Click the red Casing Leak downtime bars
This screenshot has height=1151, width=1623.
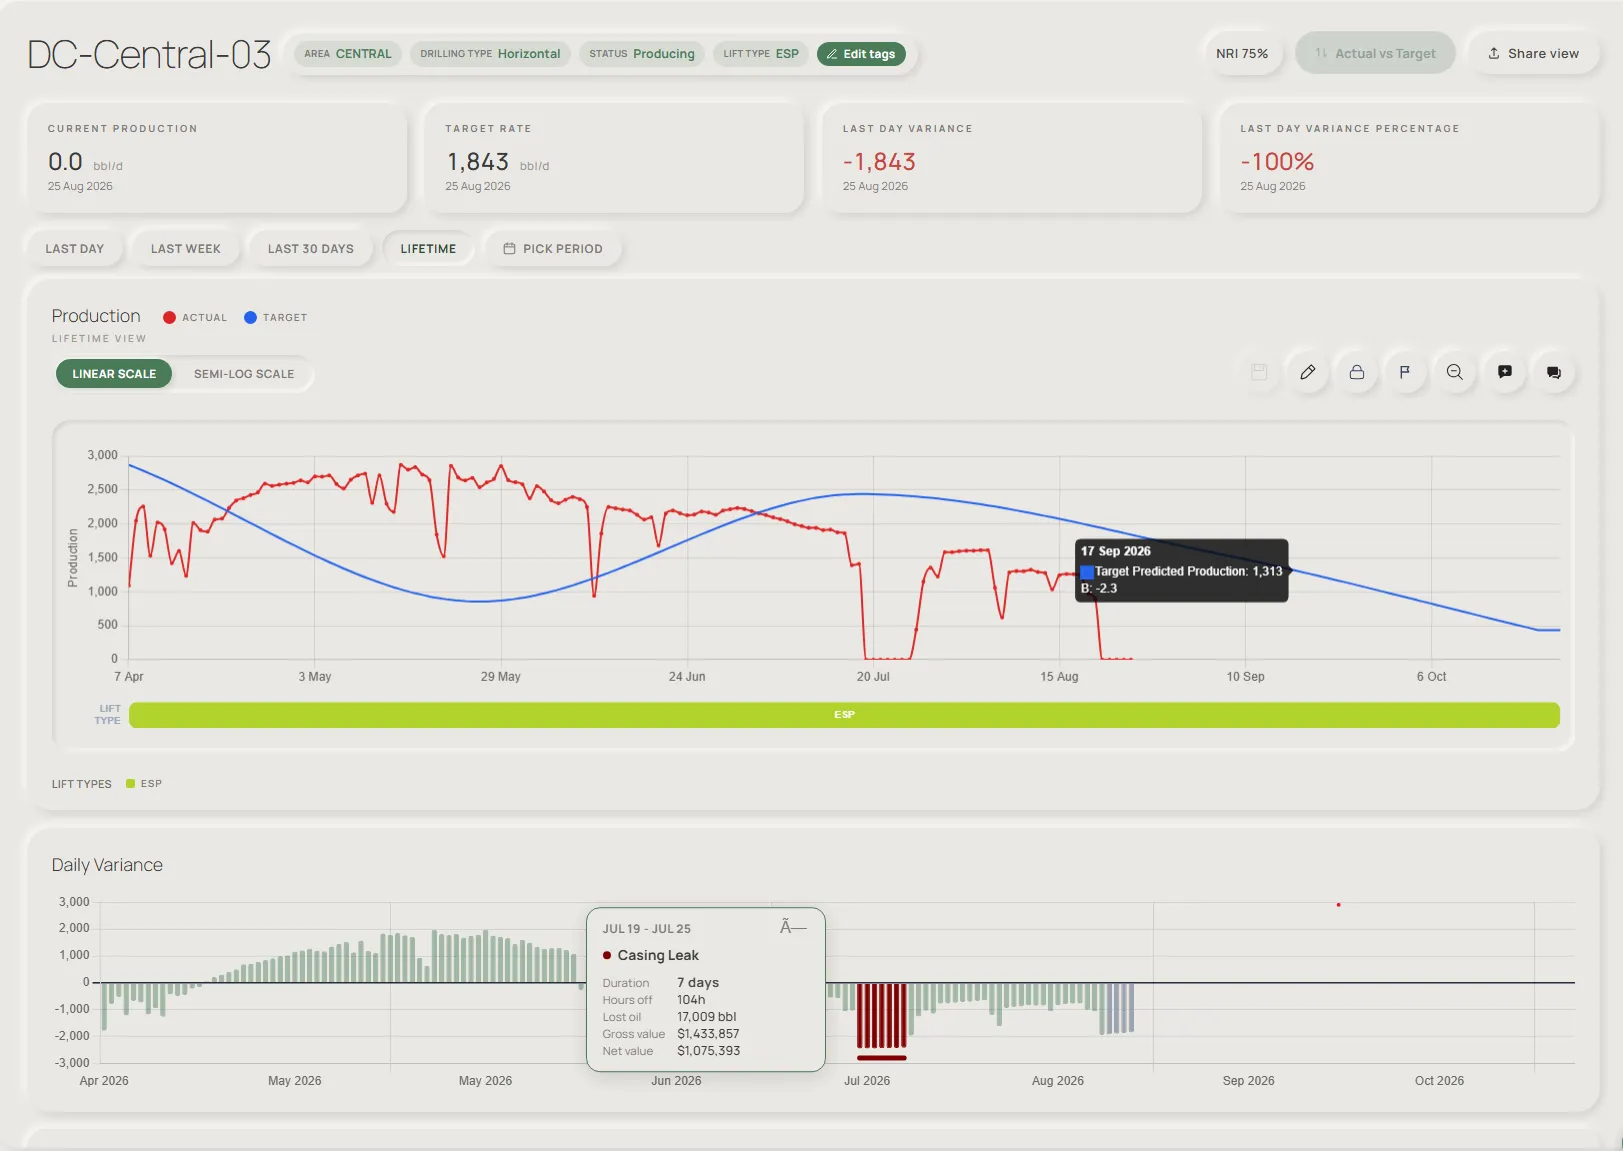882,1016
